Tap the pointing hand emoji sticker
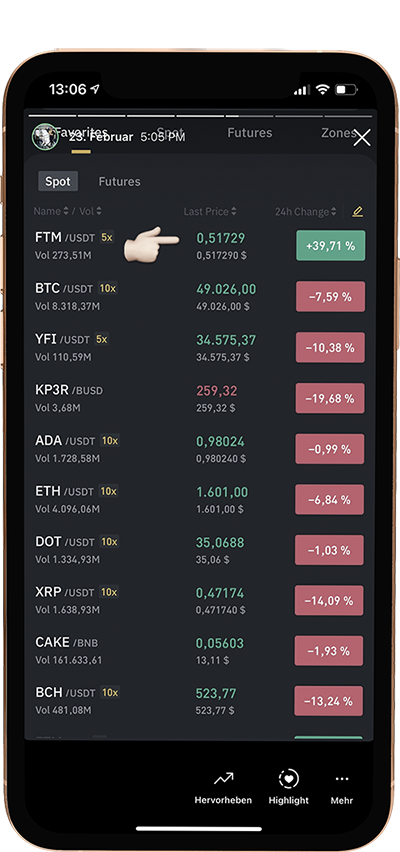The height and width of the screenshot is (852, 400). (151, 244)
